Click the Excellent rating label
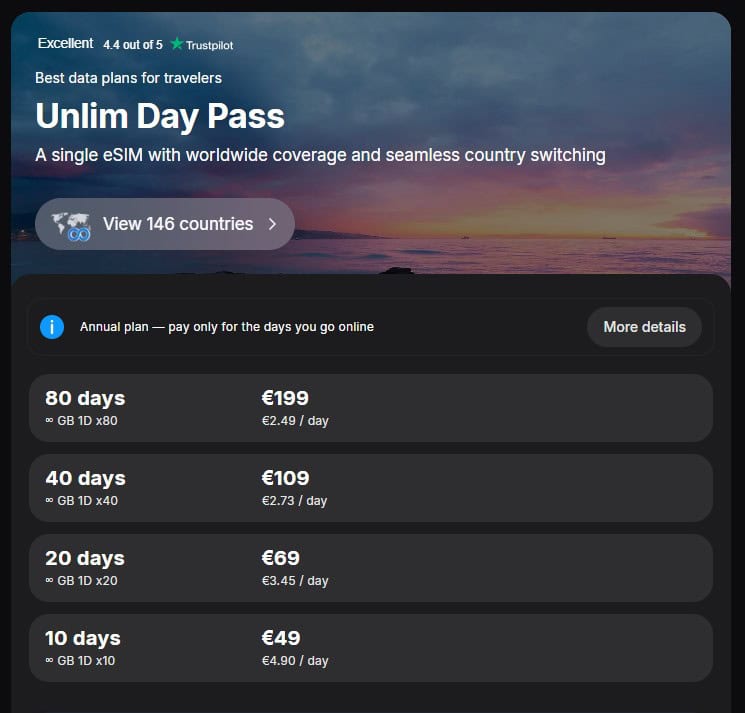The height and width of the screenshot is (713, 745). tap(65, 44)
